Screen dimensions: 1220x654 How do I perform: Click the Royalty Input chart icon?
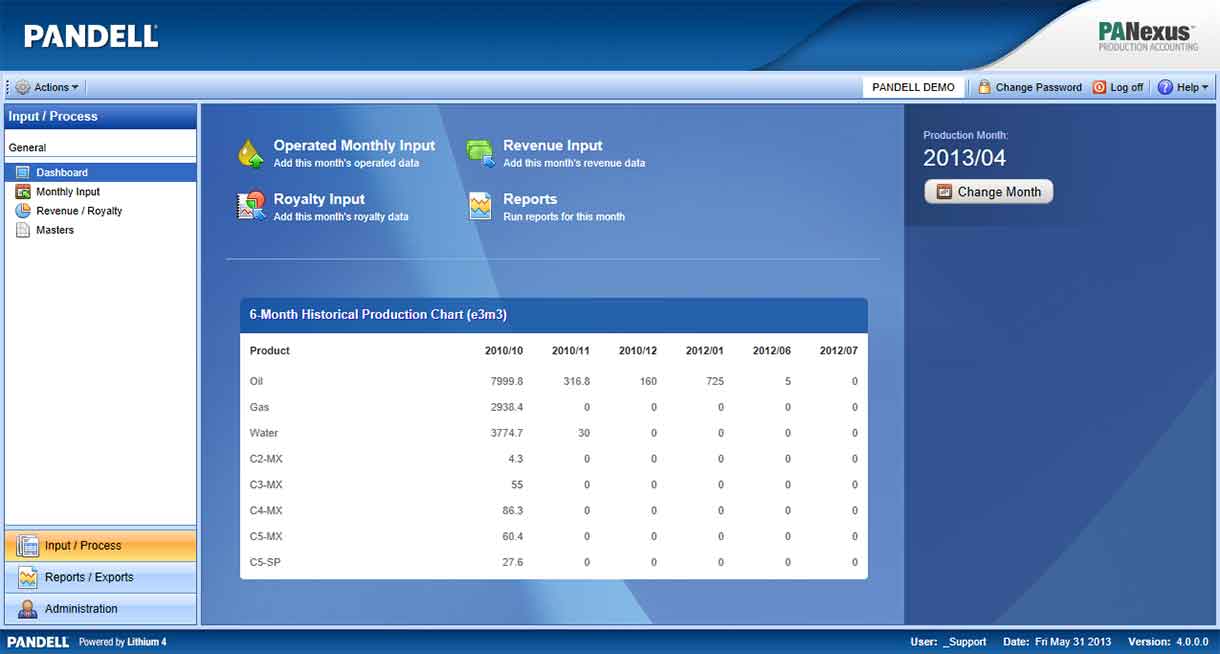[x=251, y=206]
